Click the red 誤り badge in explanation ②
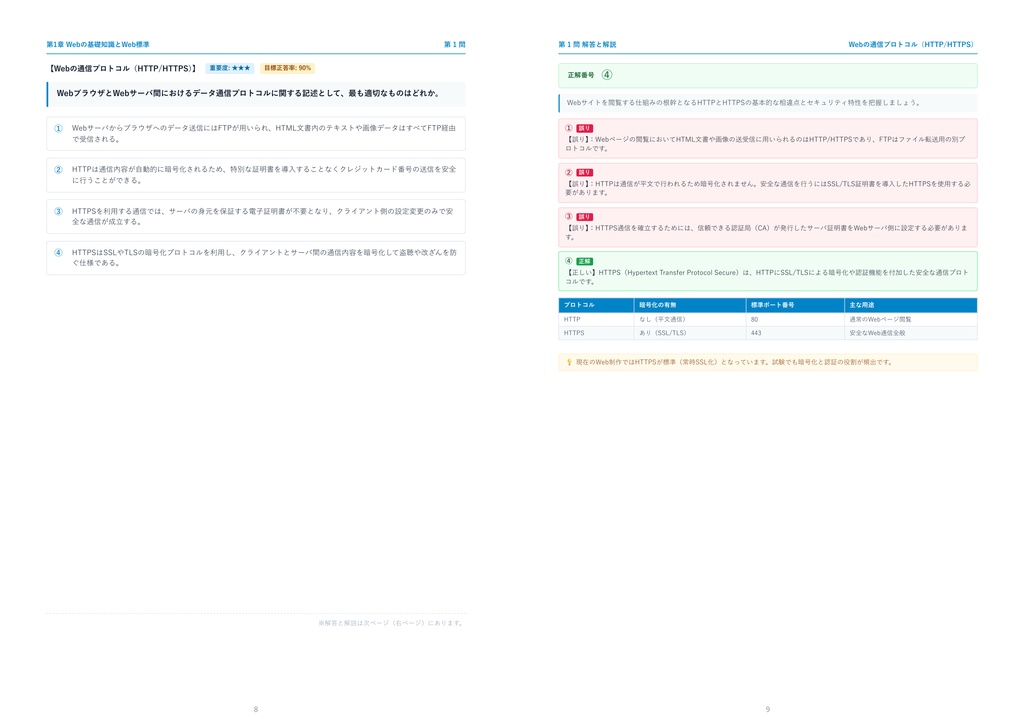1024x724 pixels. pos(584,173)
